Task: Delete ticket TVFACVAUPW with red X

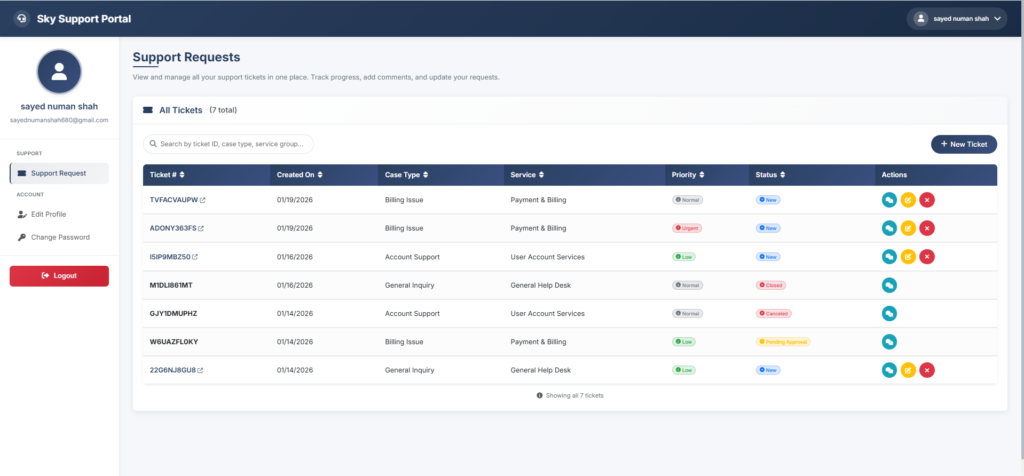Action: pyautogui.click(x=927, y=200)
